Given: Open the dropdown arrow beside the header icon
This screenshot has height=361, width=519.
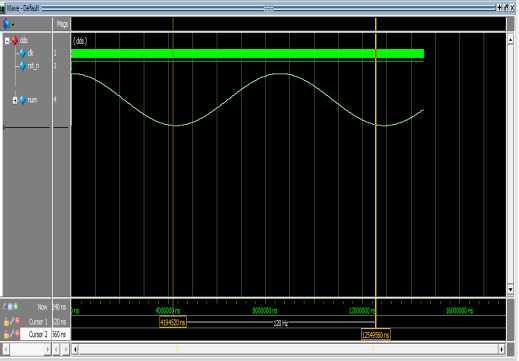Looking at the screenshot, I should pos(13,25).
